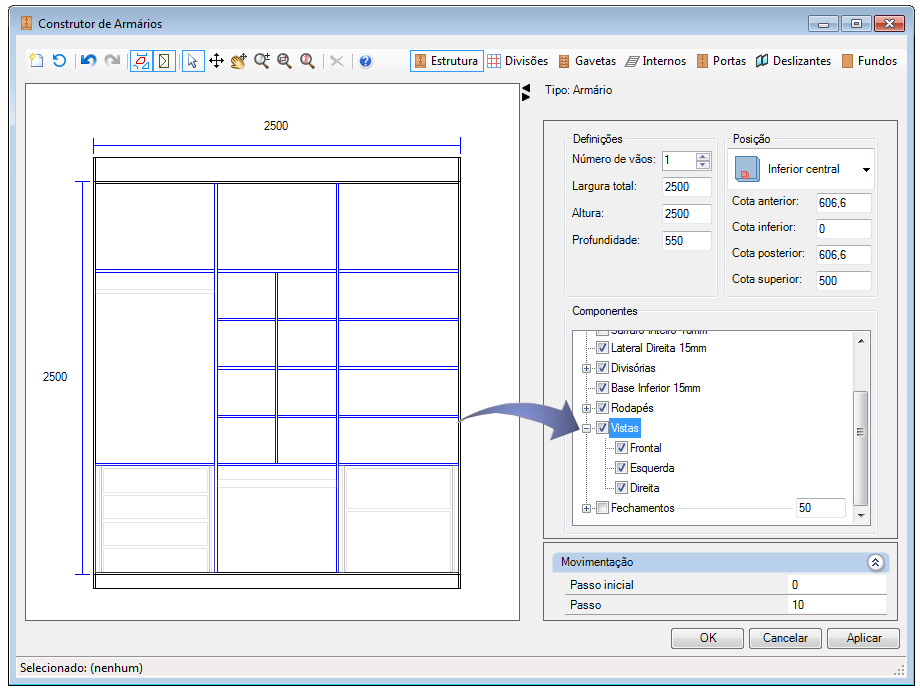Switch to the Estrutura tab
Image resolution: width=920 pixels, height=694 pixels.
[x=447, y=61]
